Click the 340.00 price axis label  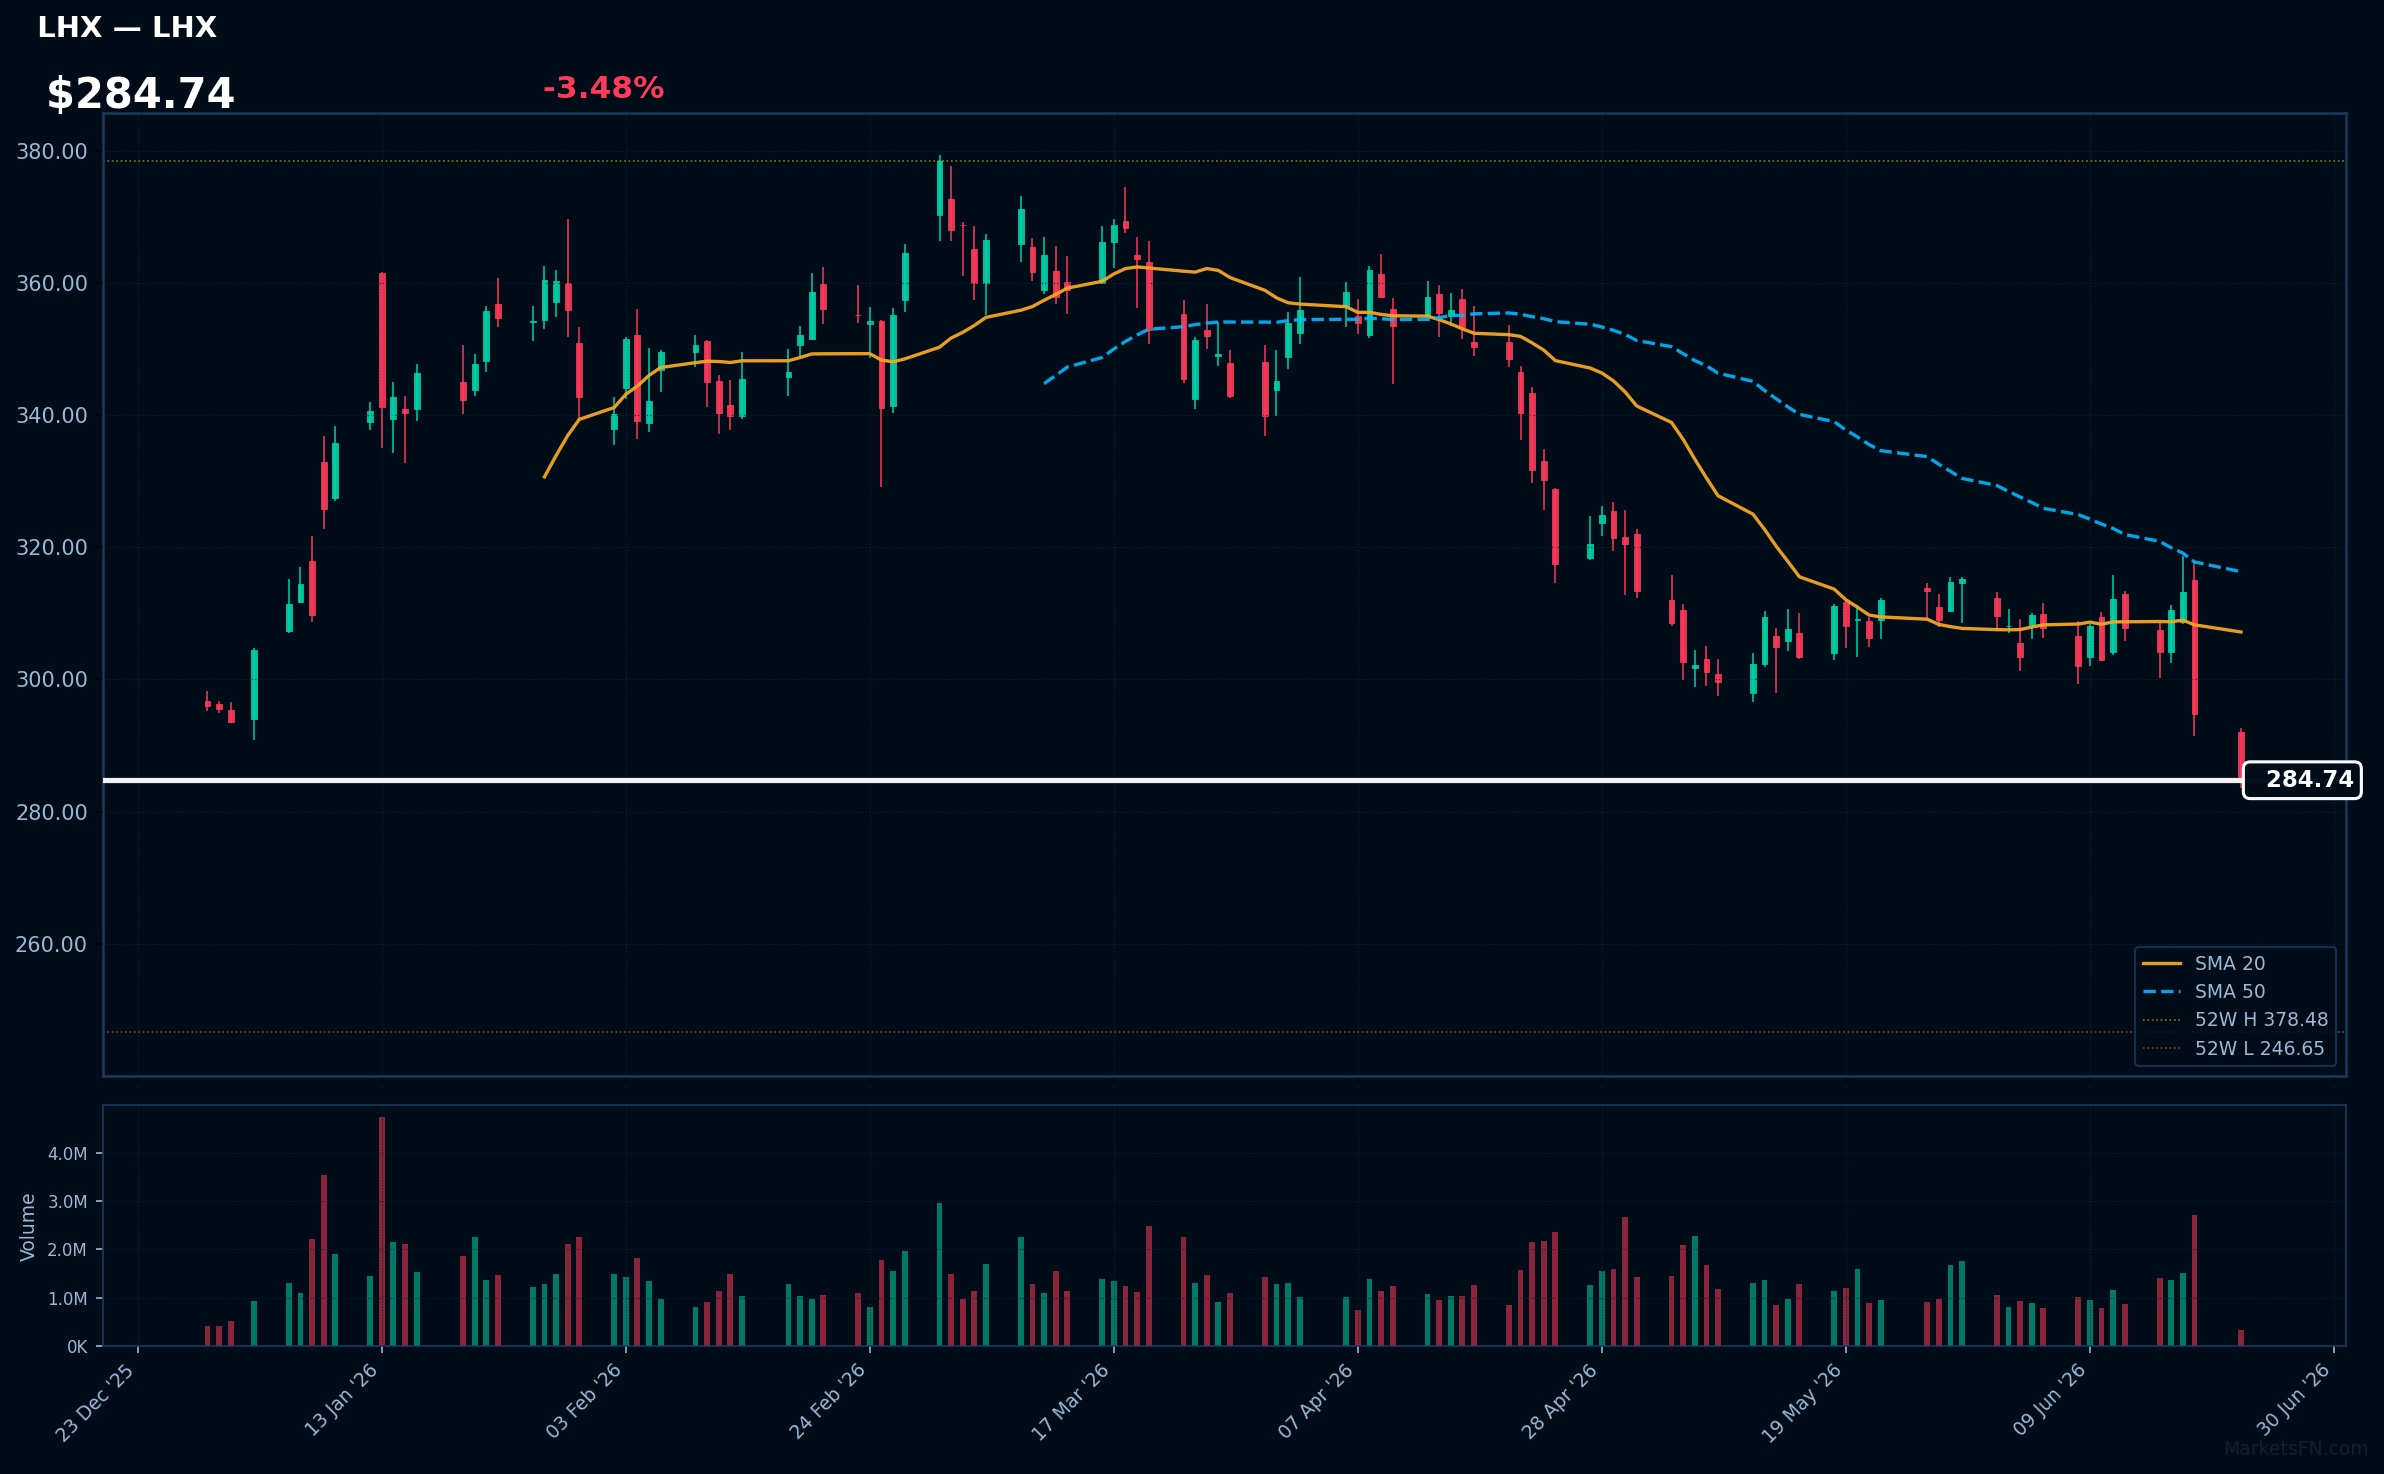coord(52,416)
